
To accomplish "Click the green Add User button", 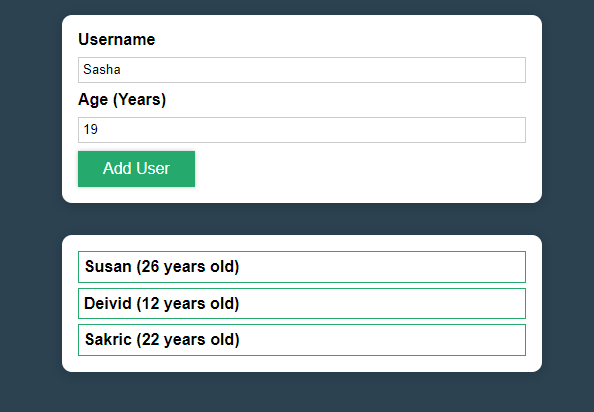I will tap(136, 169).
